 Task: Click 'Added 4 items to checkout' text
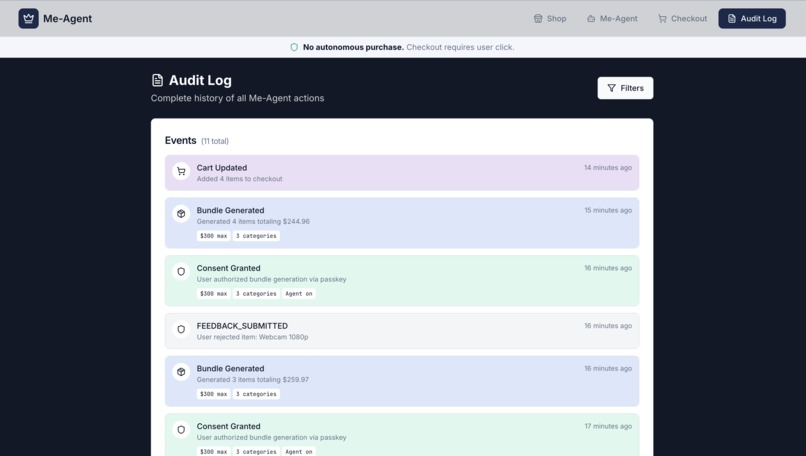240,179
